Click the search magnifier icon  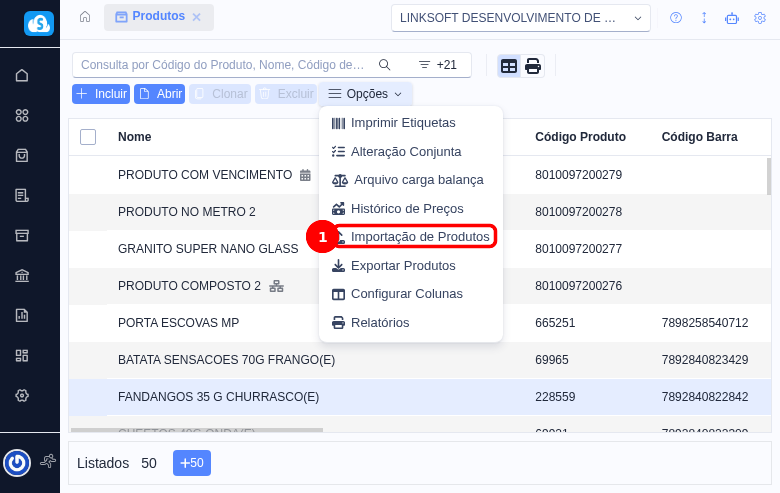click(384, 65)
